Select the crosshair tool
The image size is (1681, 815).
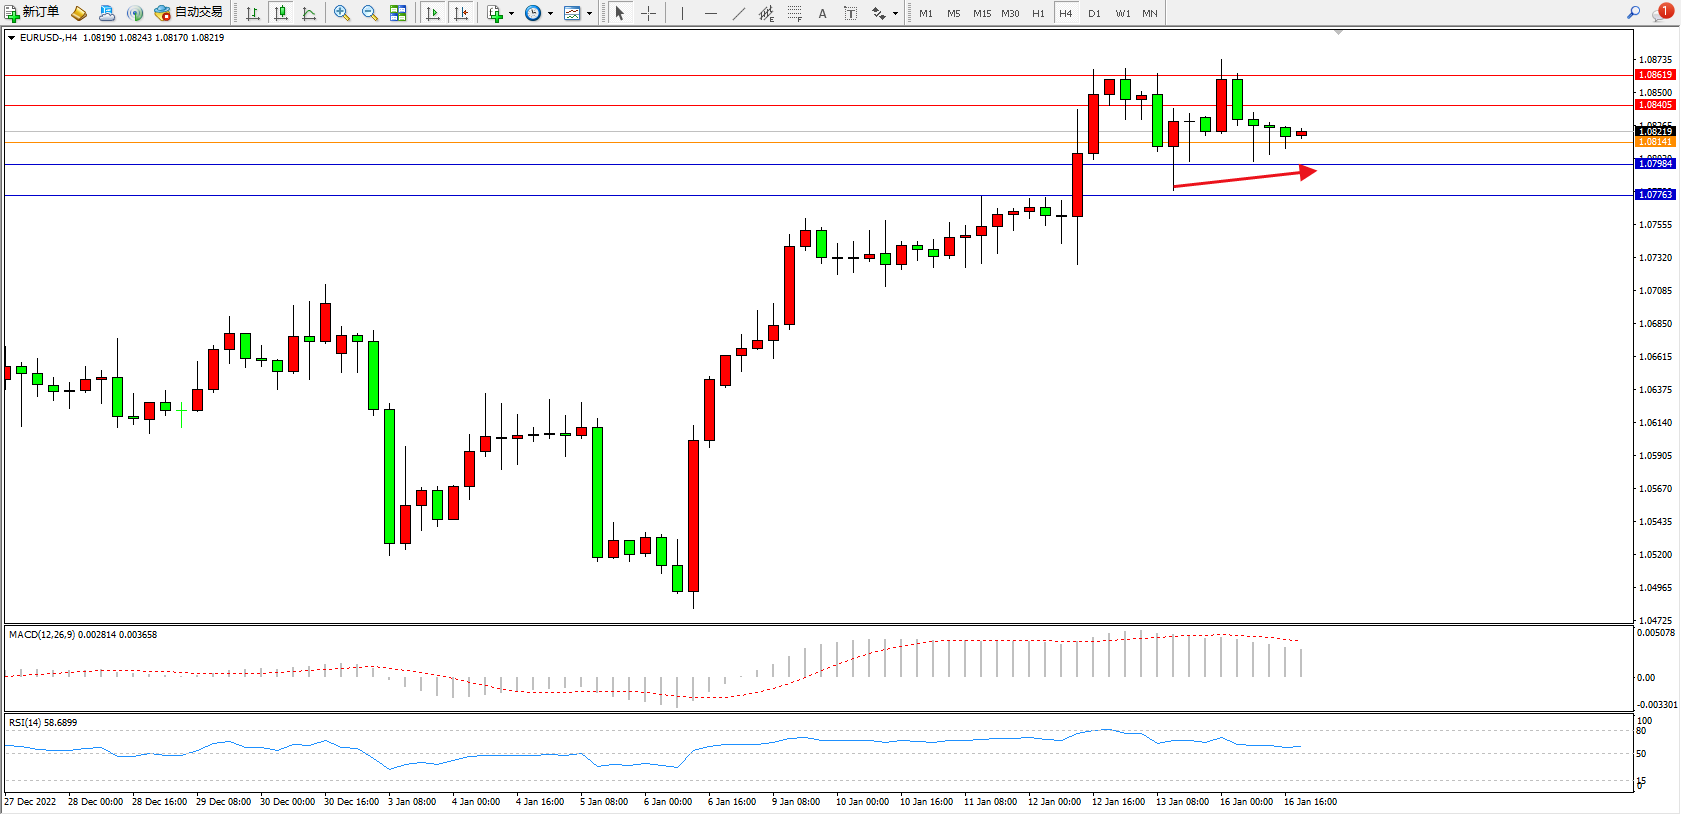click(648, 13)
